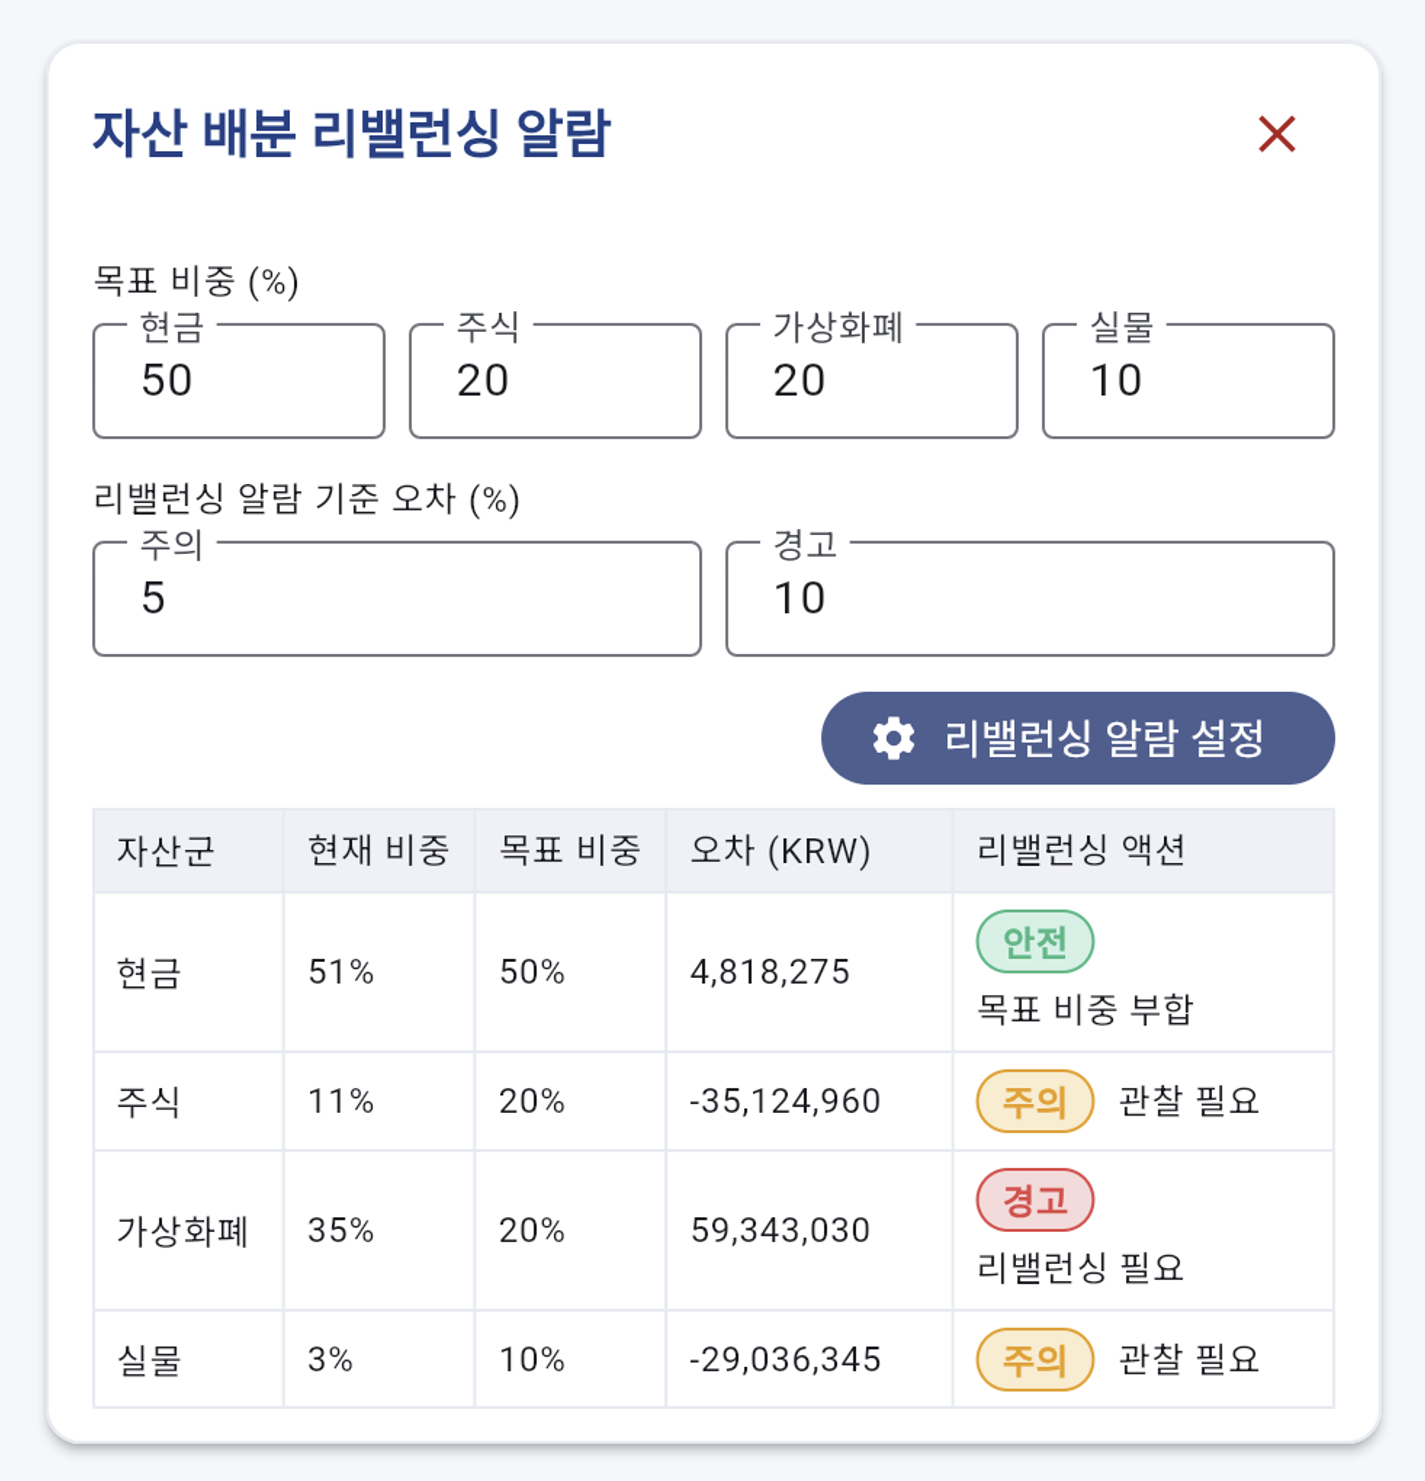Select the 현재 비중 column header
The image size is (1425, 1481).
pyautogui.click(x=378, y=851)
